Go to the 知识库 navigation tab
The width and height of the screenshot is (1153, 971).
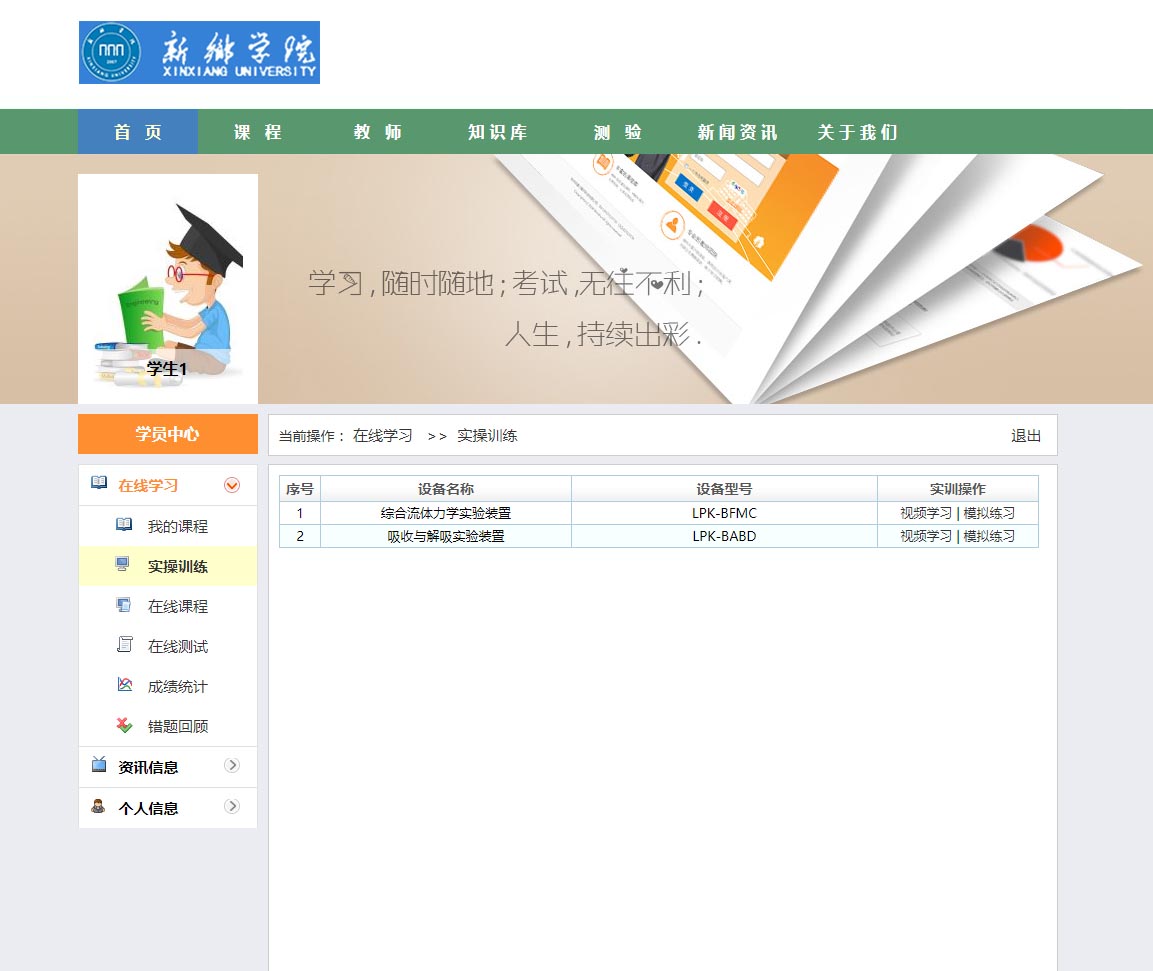[497, 132]
